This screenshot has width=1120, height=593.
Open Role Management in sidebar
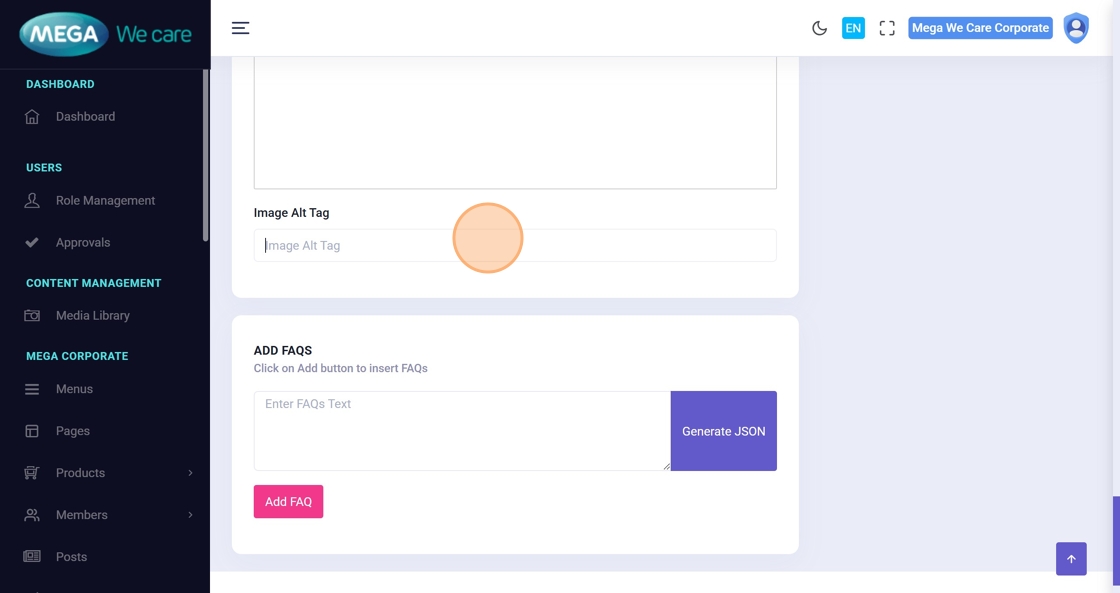coord(105,201)
